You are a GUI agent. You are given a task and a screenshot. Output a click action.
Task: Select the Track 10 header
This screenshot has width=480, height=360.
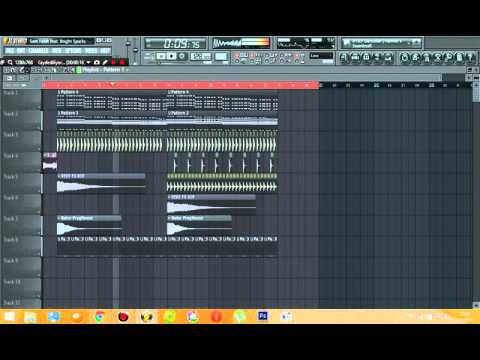(21, 289)
